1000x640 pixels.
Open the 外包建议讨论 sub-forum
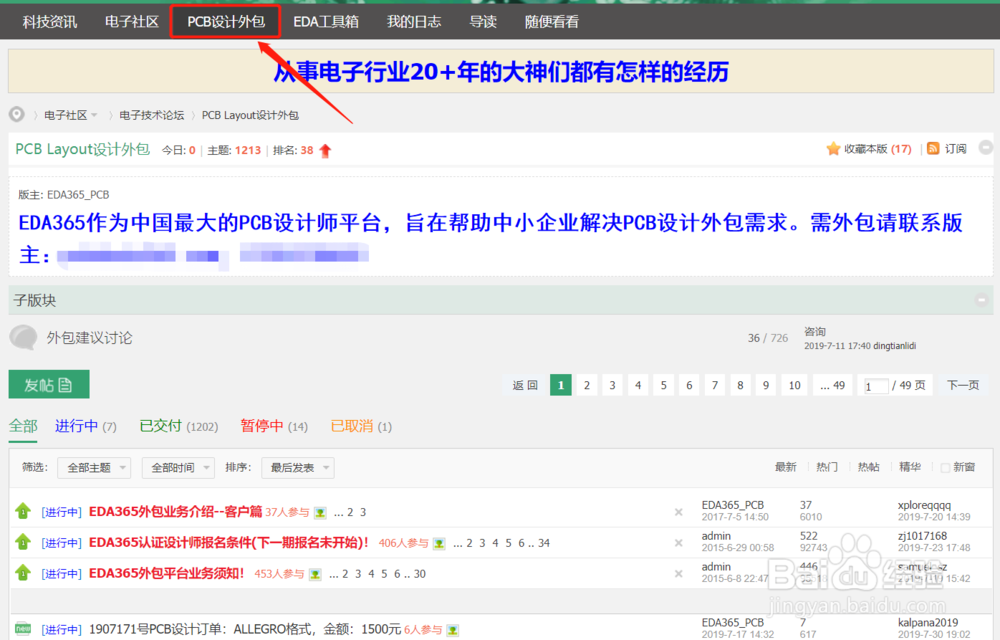click(x=89, y=338)
